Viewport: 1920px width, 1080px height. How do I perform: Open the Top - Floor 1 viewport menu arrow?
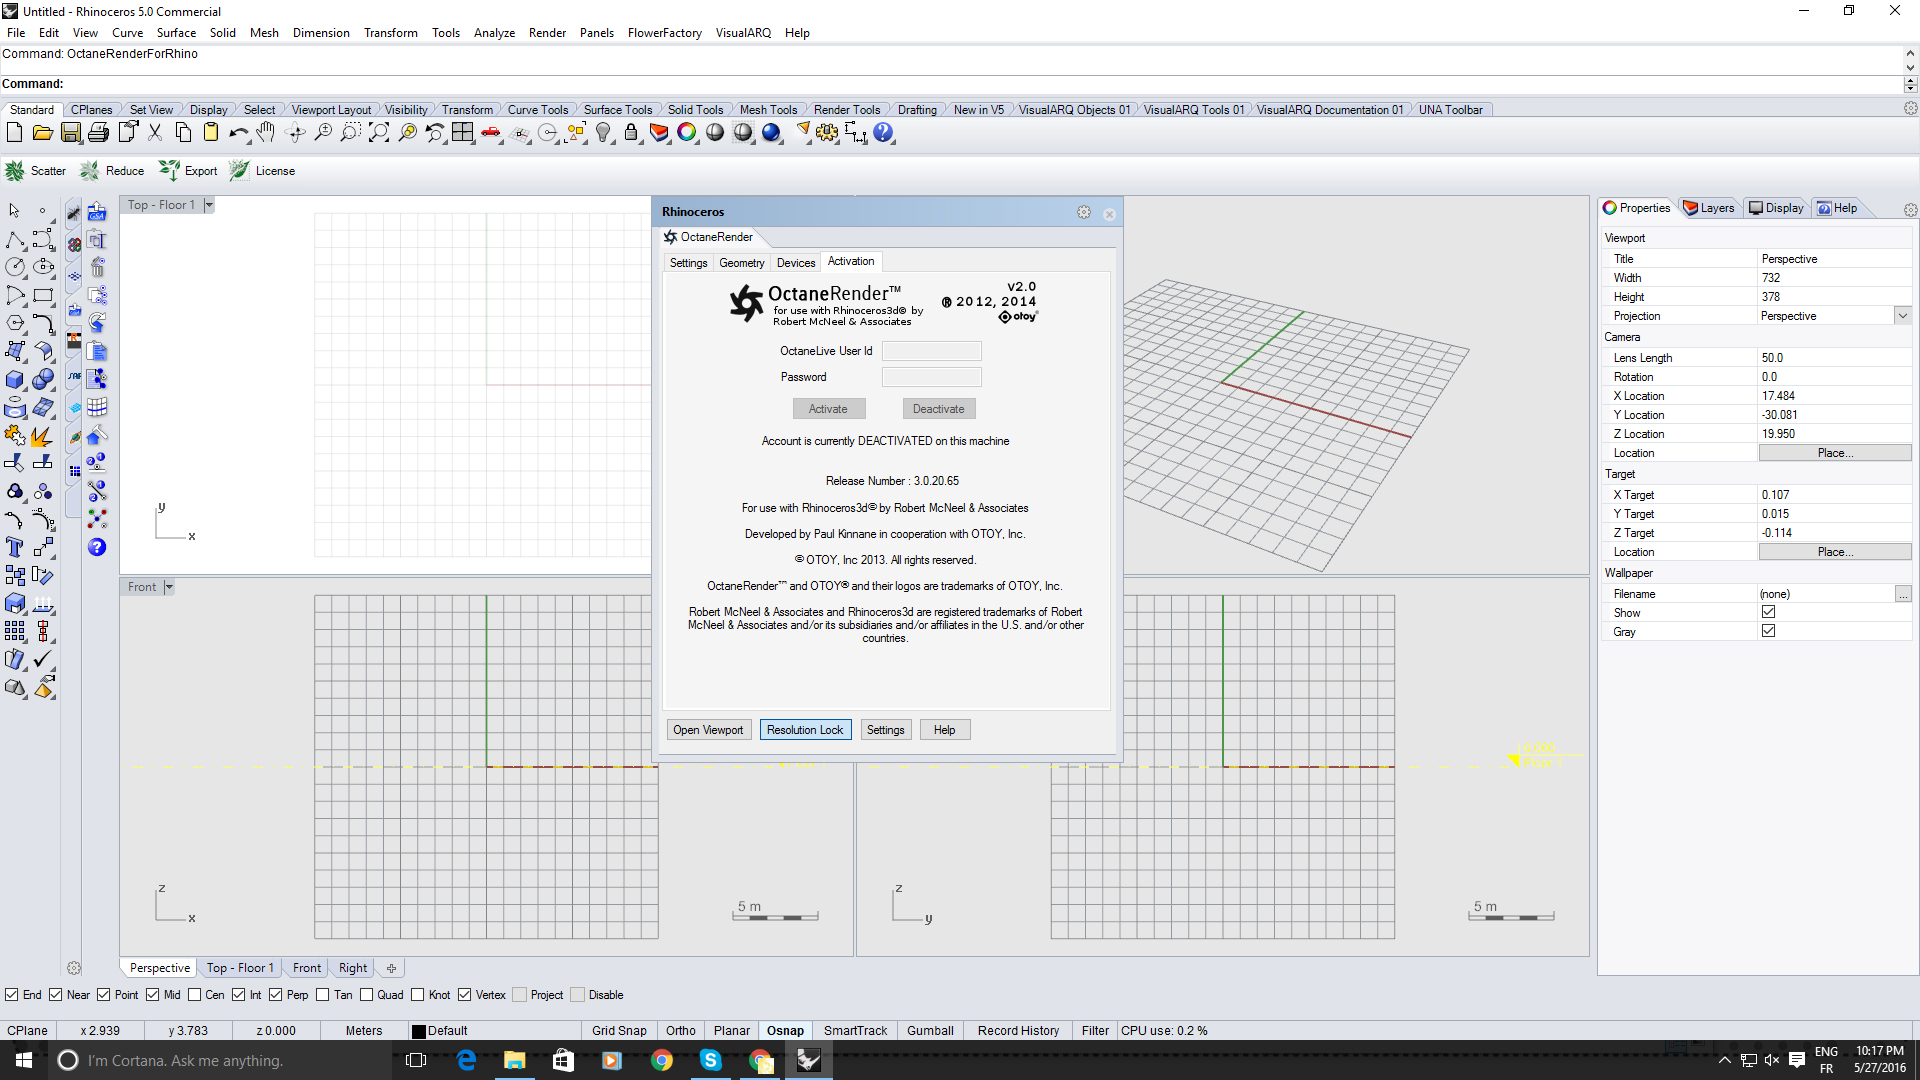coord(209,205)
